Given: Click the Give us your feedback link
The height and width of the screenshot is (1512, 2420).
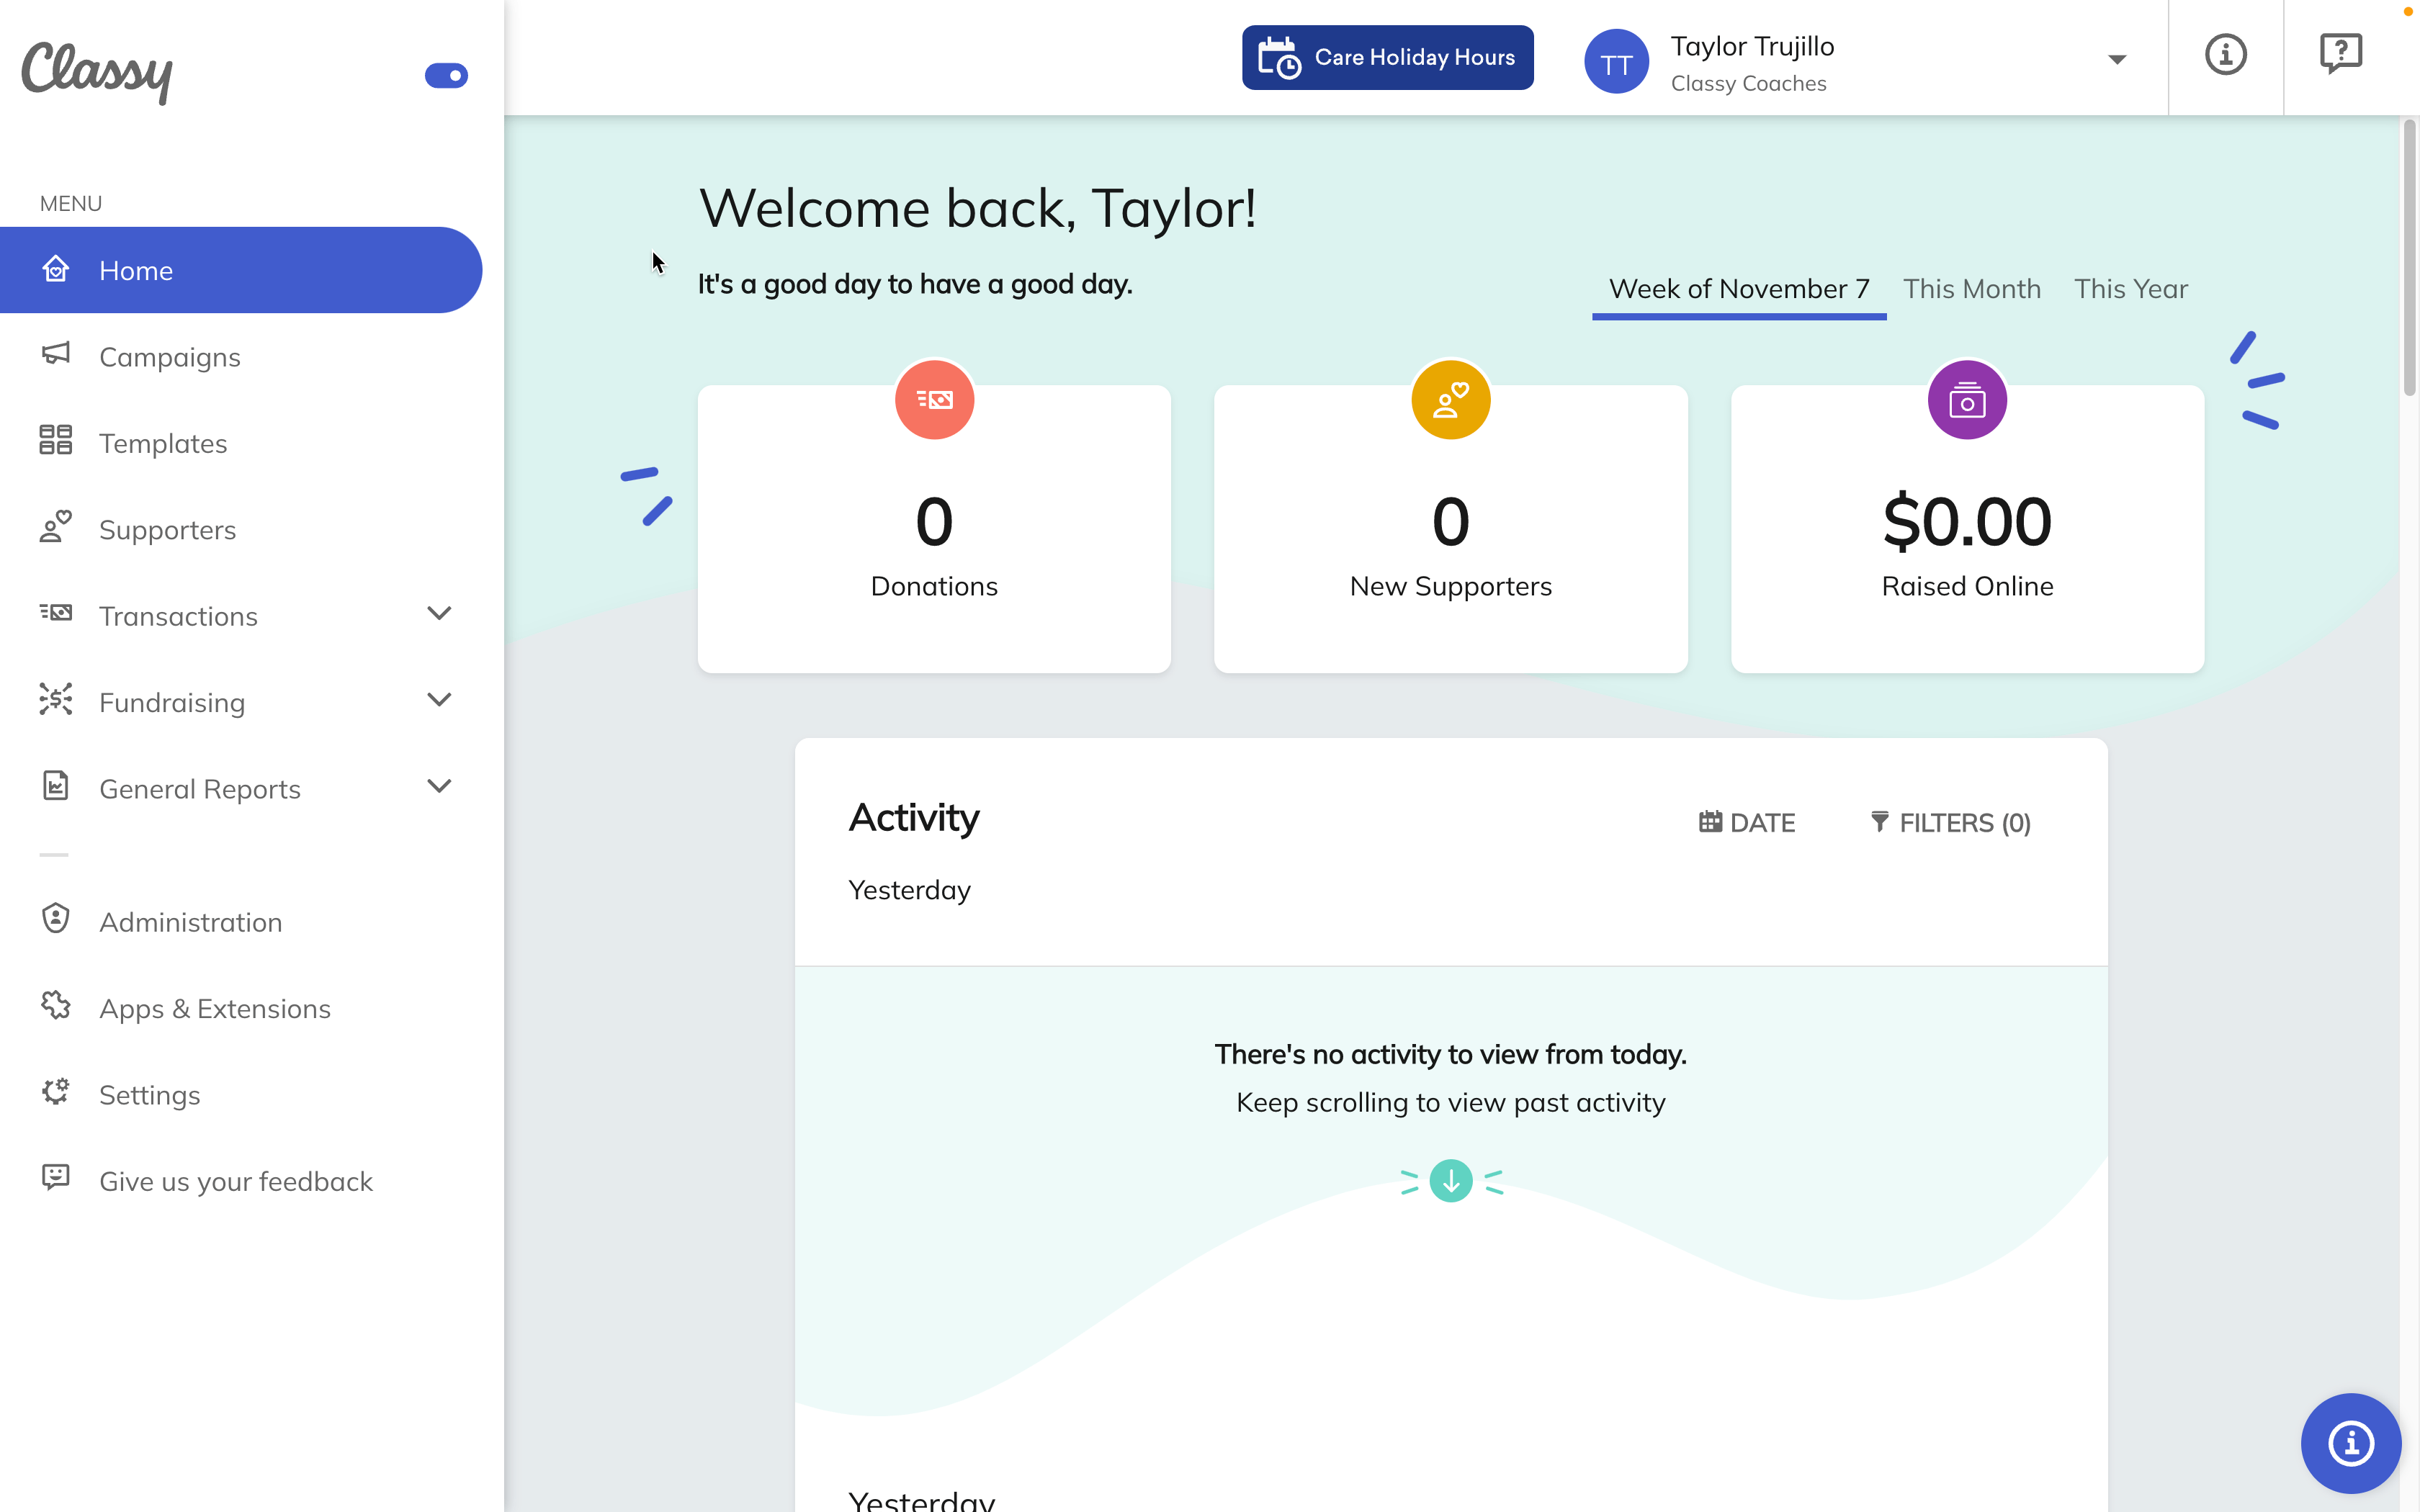Looking at the screenshot, I should tap(236, 1181).
